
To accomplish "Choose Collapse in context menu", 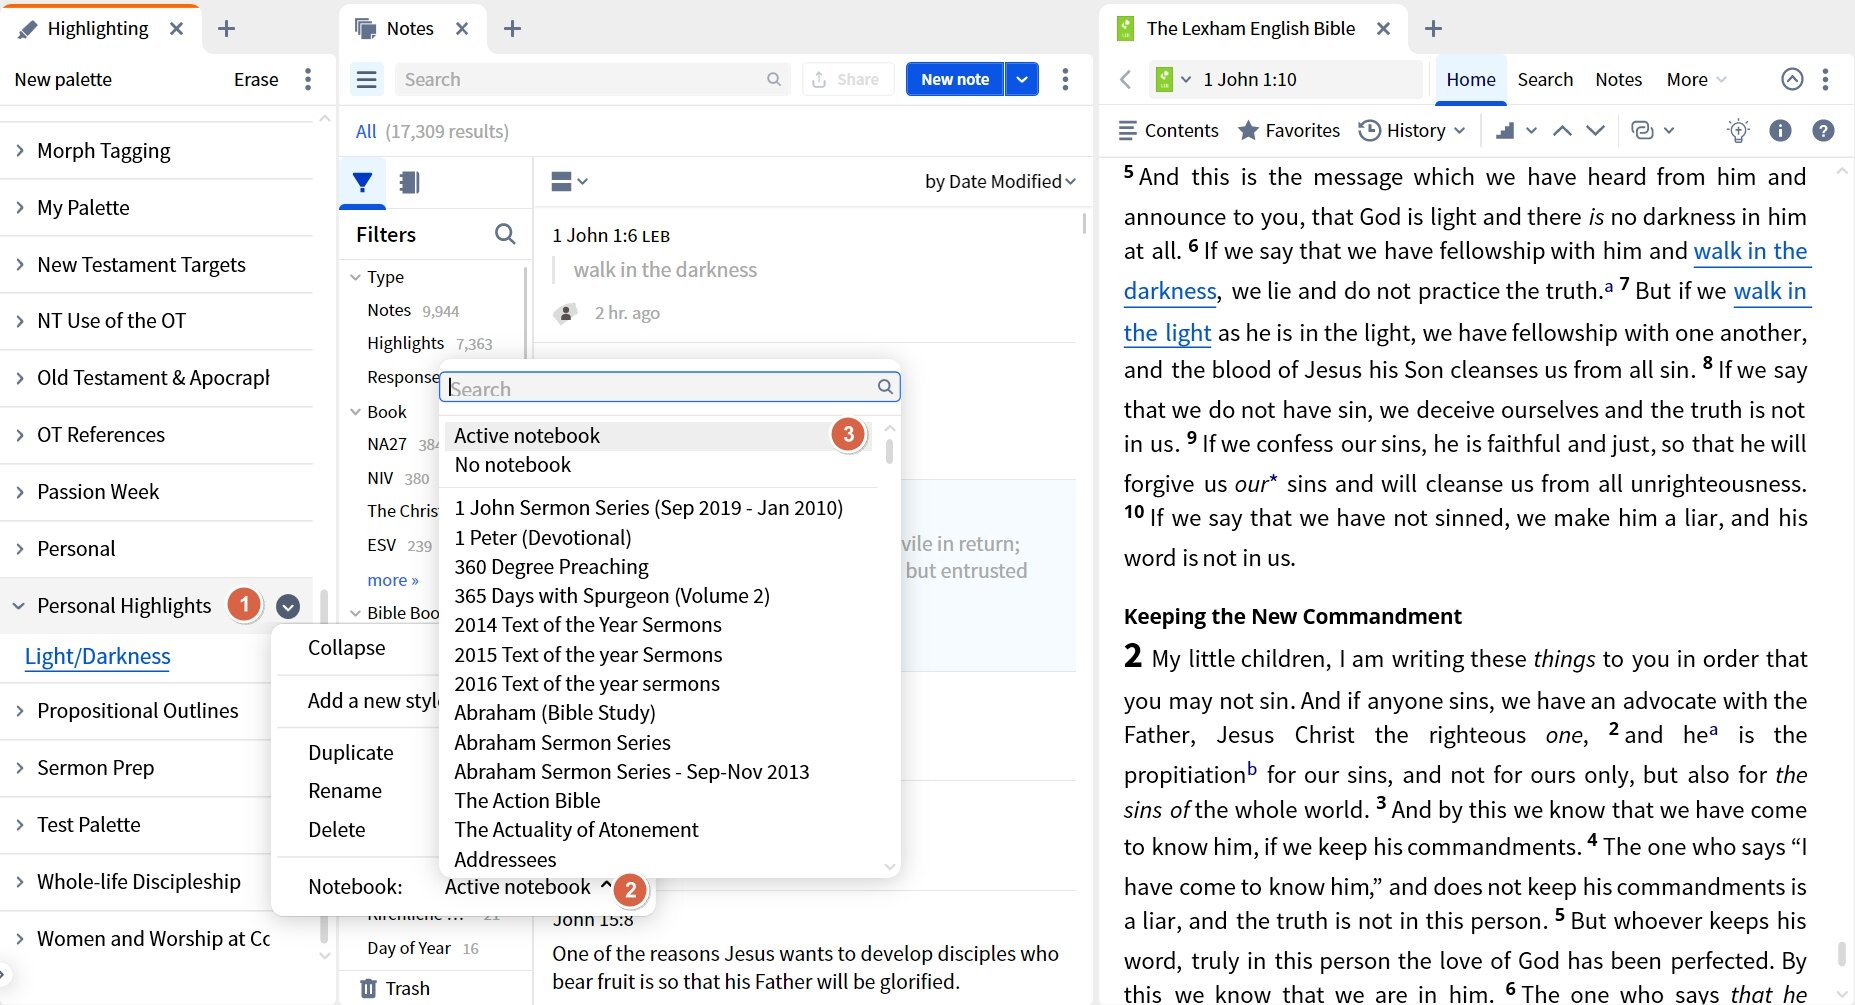I will (x=346, y=647).
